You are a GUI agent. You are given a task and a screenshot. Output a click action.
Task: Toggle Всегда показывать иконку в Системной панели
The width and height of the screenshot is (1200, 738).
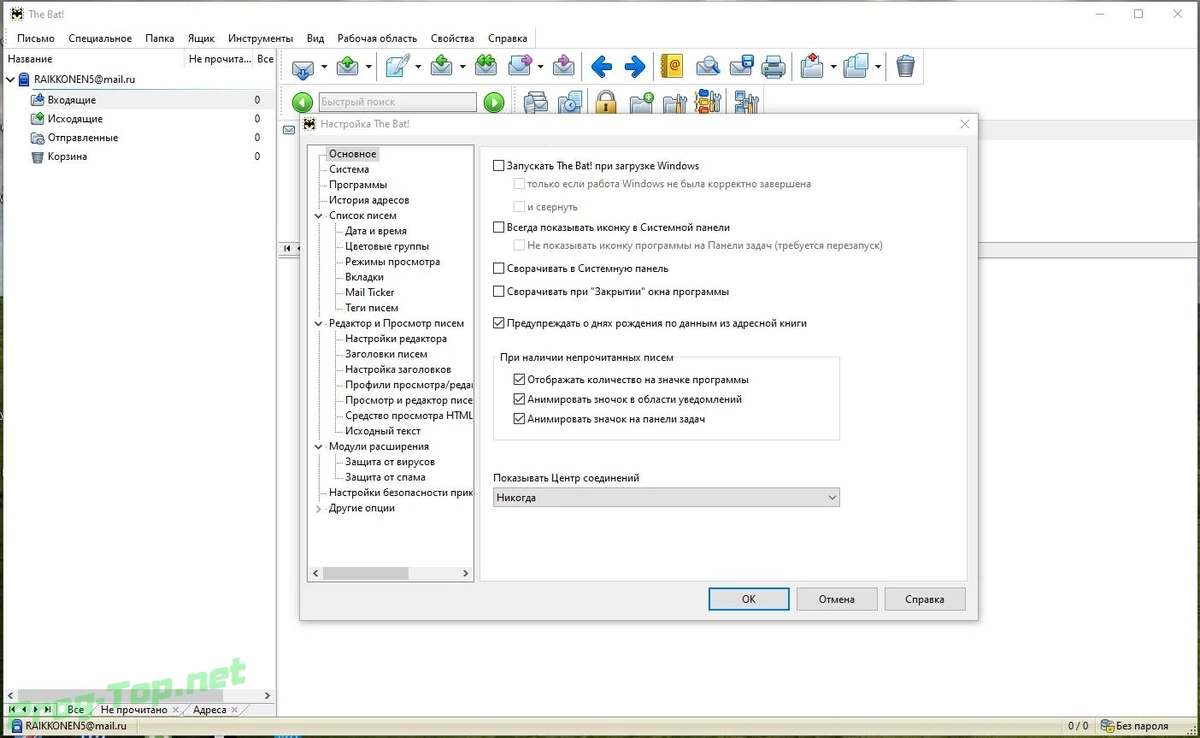(499, 228)
